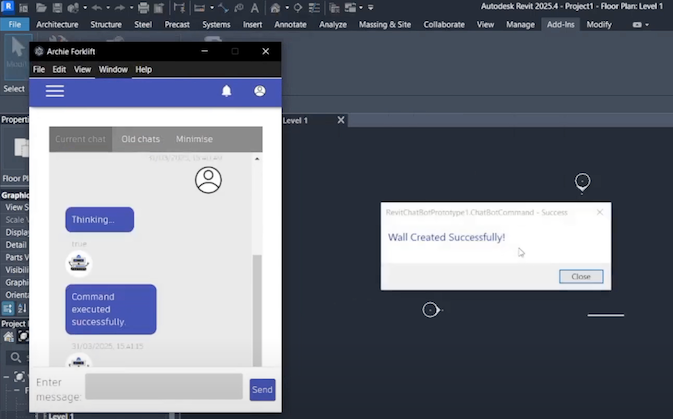Open the Modify ribbon tab
Image resolution: width=673 pixels, height=419 pixels.
coord(599,24)
